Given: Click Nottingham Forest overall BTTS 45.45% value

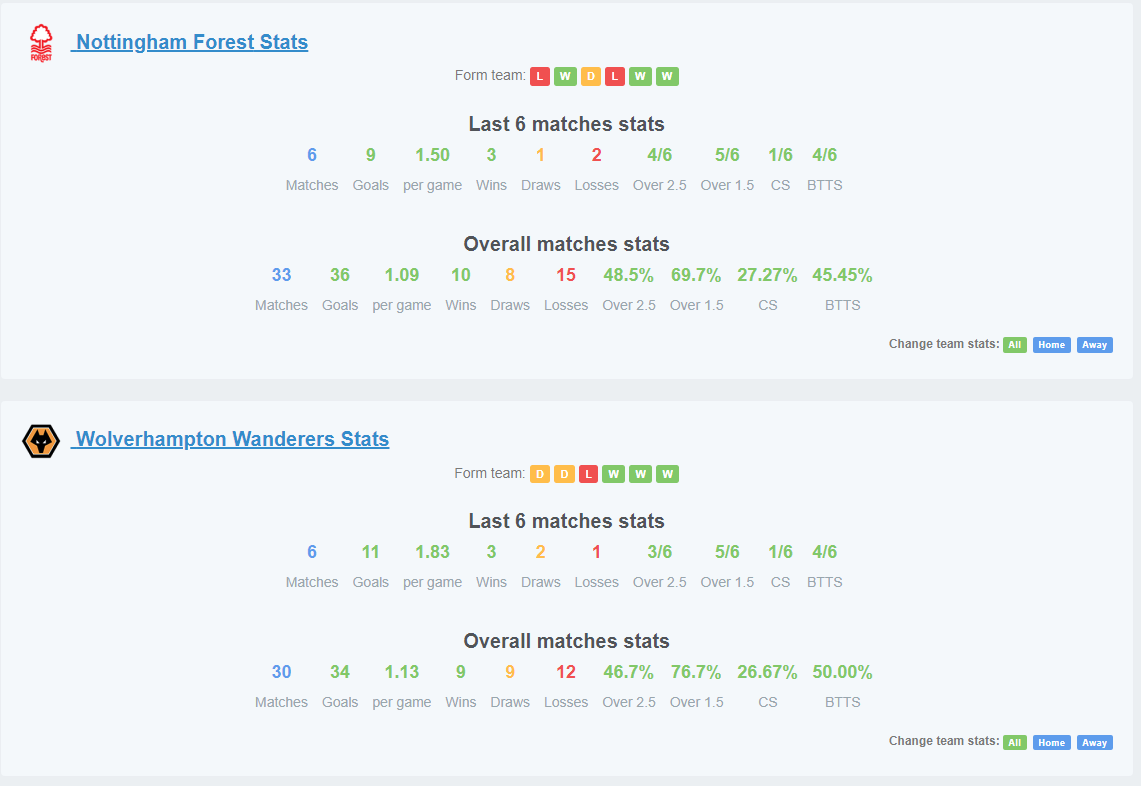Looking at the screenshot, I should 842,275.
